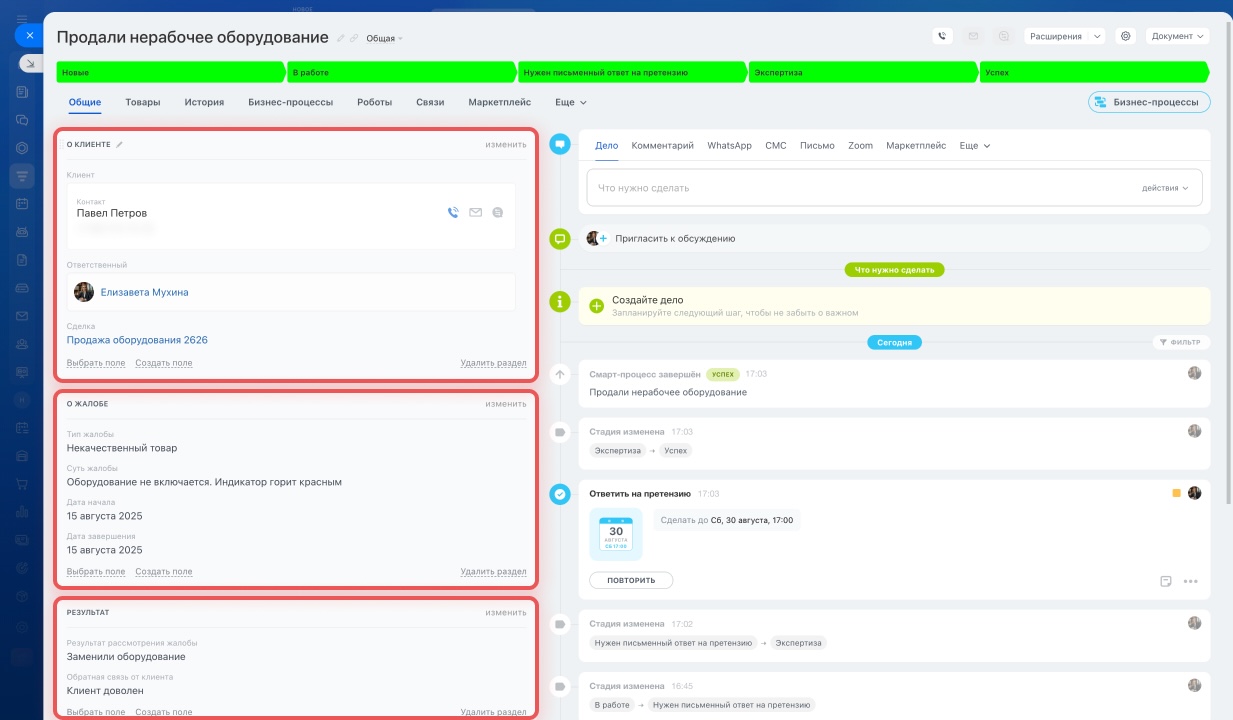Message Павел Петров via chat icon

click(498, 212)
